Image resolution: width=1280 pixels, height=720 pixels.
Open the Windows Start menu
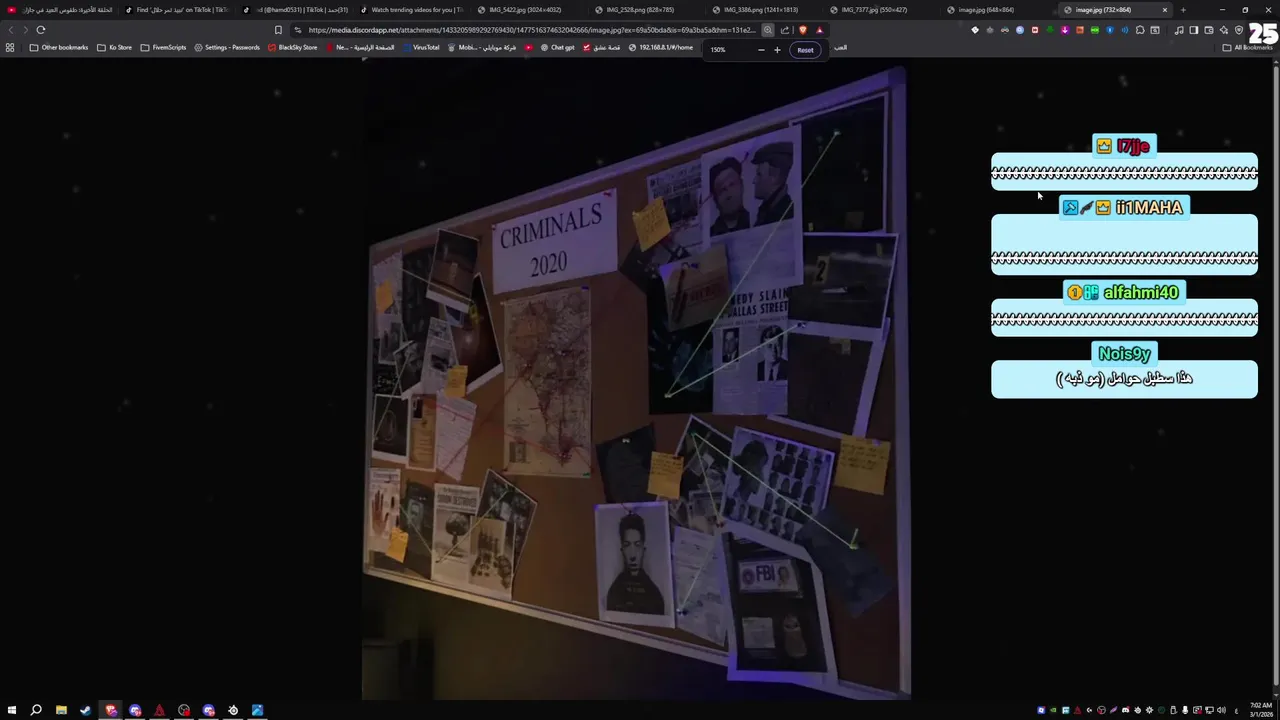pos(12,710)
